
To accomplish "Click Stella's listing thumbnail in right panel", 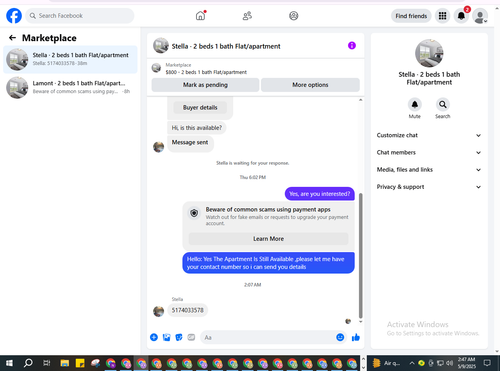I will 429,53.
